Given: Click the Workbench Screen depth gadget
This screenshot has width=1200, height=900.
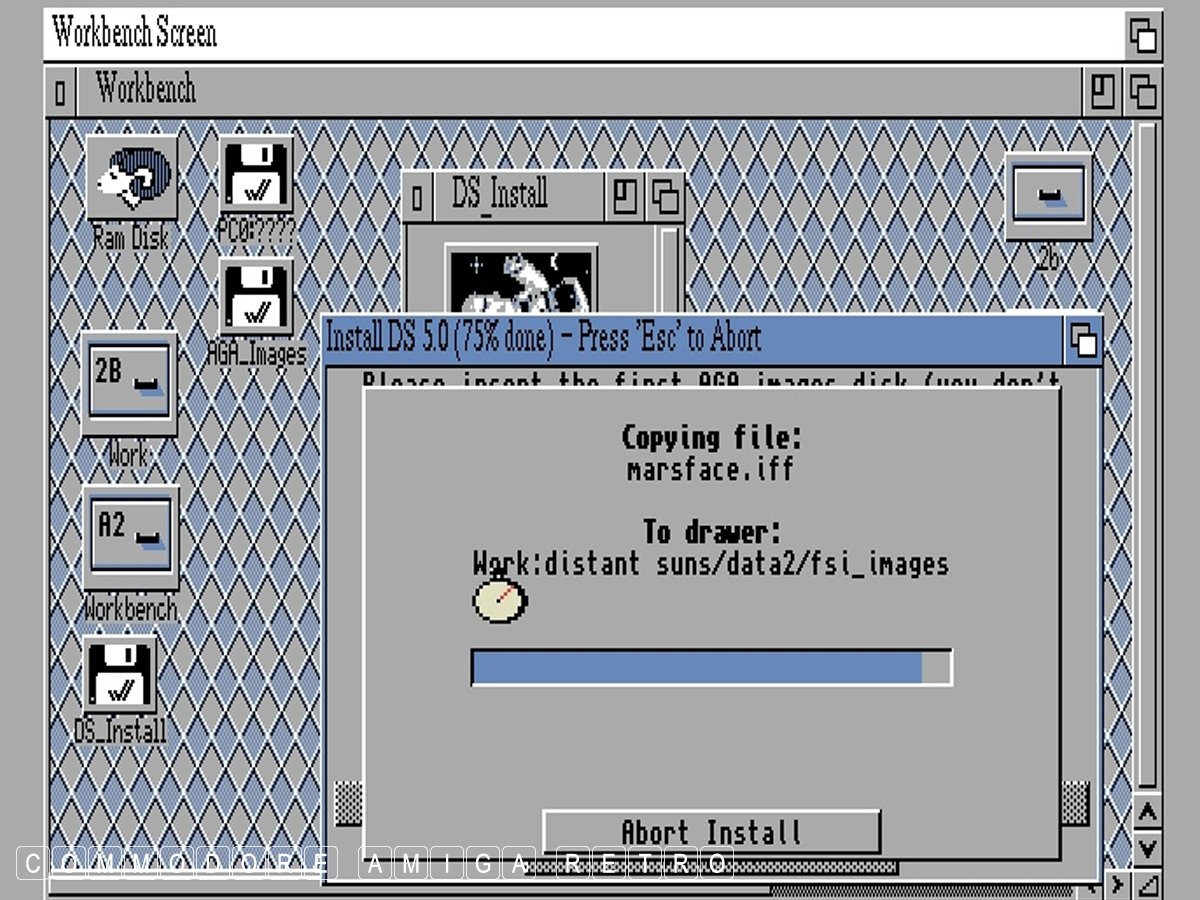Looking at the screenshot, I should pyautogui.click(x=1143, y=35).
